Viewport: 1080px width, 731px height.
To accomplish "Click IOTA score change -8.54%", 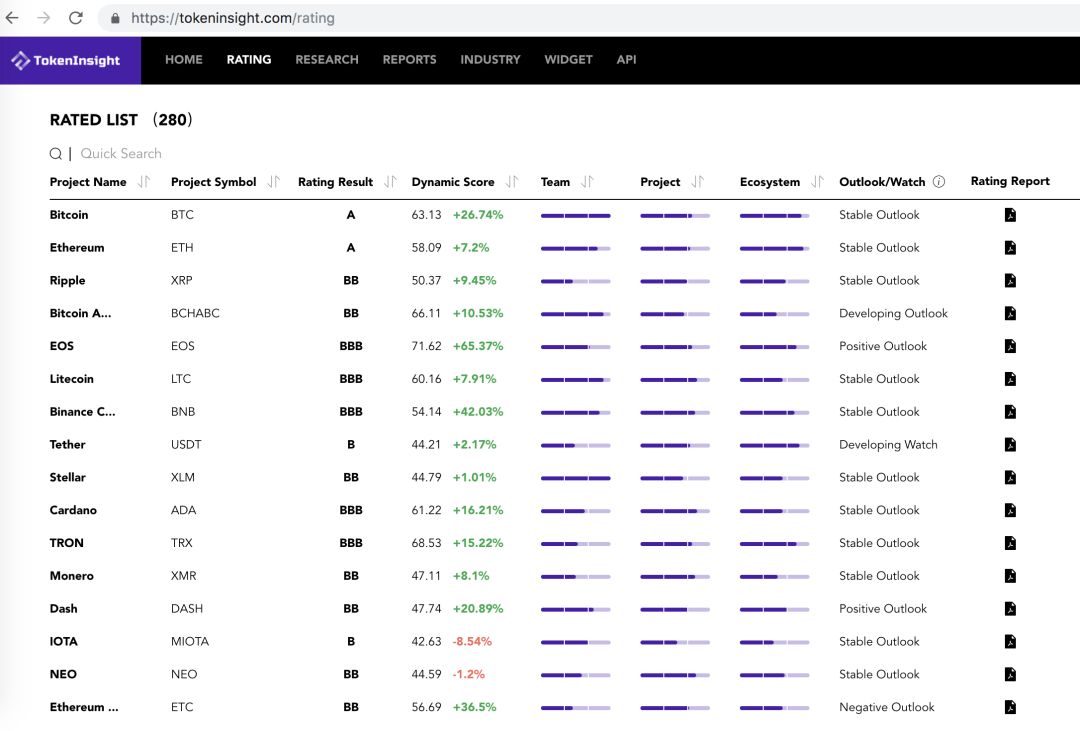I will coord(472,641).
